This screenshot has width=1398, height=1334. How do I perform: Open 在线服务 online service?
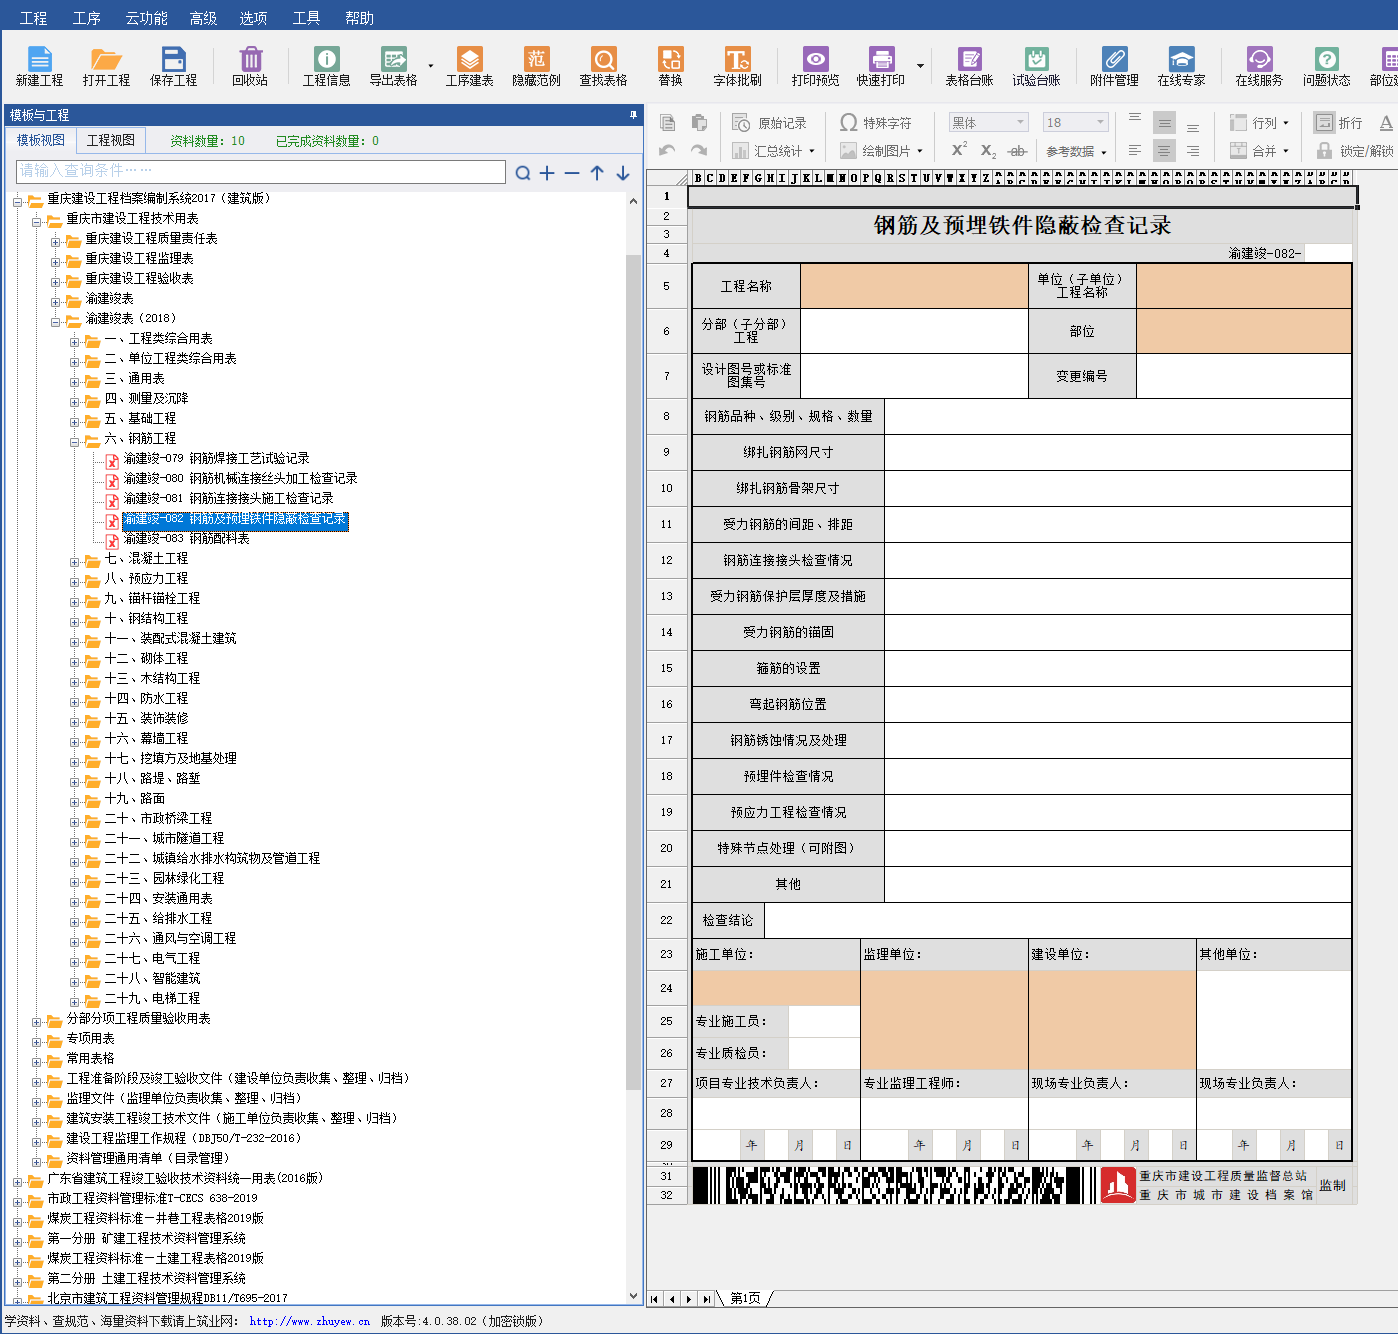click(1259, 66)
